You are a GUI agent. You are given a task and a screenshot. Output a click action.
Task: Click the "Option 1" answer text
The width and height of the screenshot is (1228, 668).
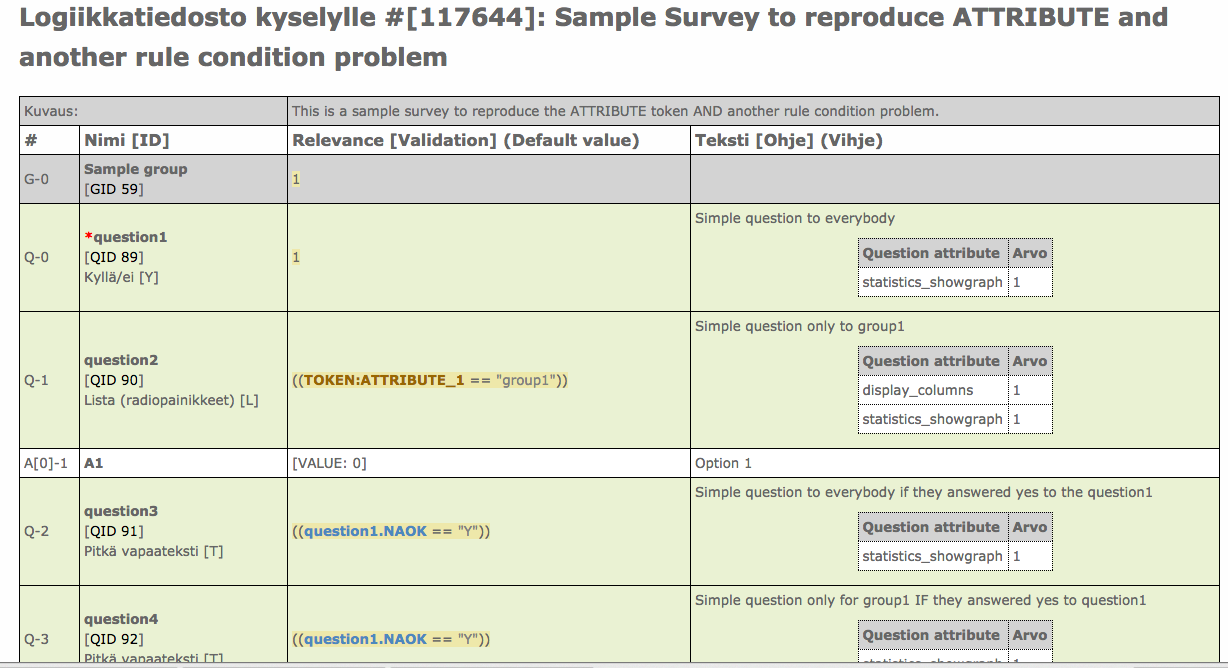click(723, 463)
